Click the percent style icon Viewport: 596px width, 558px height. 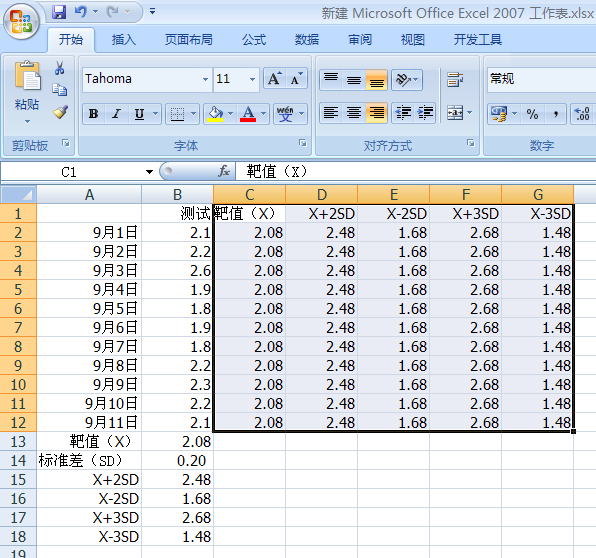532,114
